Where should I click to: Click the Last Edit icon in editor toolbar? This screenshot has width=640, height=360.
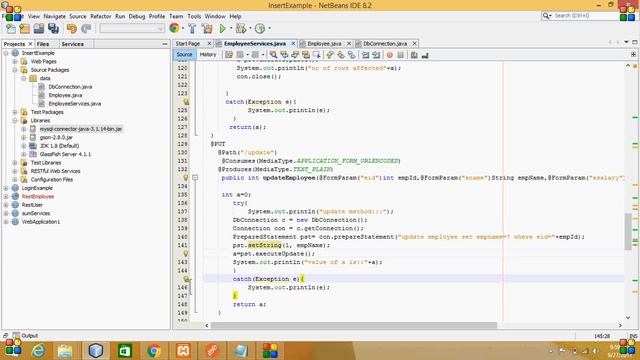coord(229,55)
